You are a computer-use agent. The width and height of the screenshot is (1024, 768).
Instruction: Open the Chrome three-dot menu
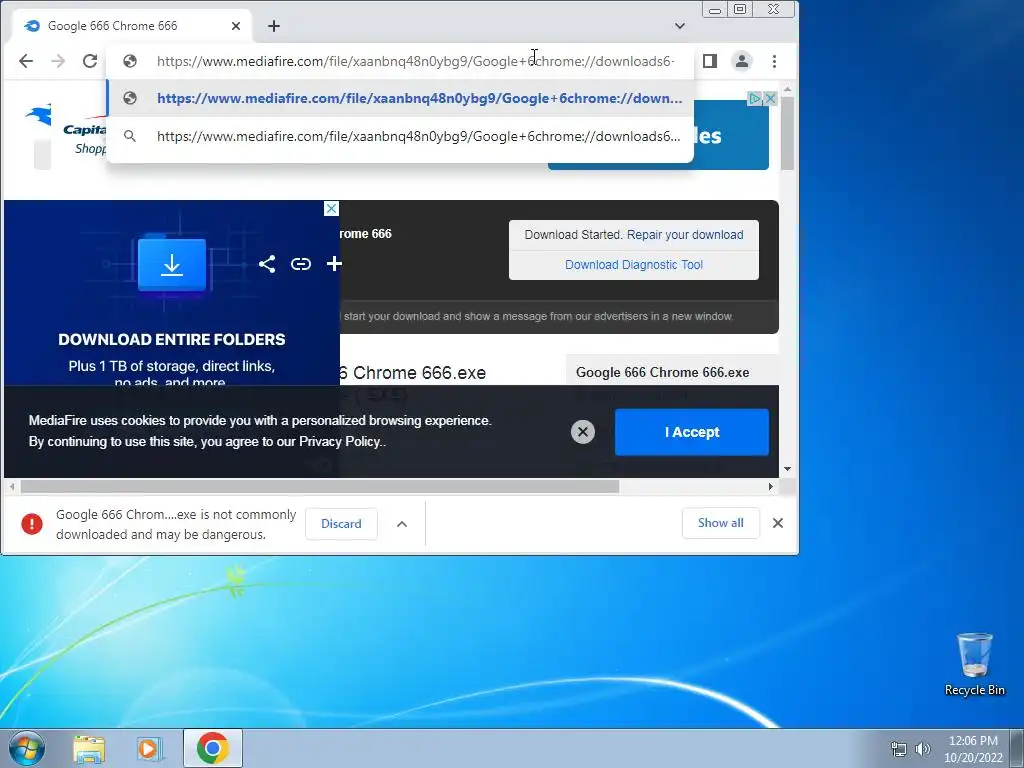775,61
